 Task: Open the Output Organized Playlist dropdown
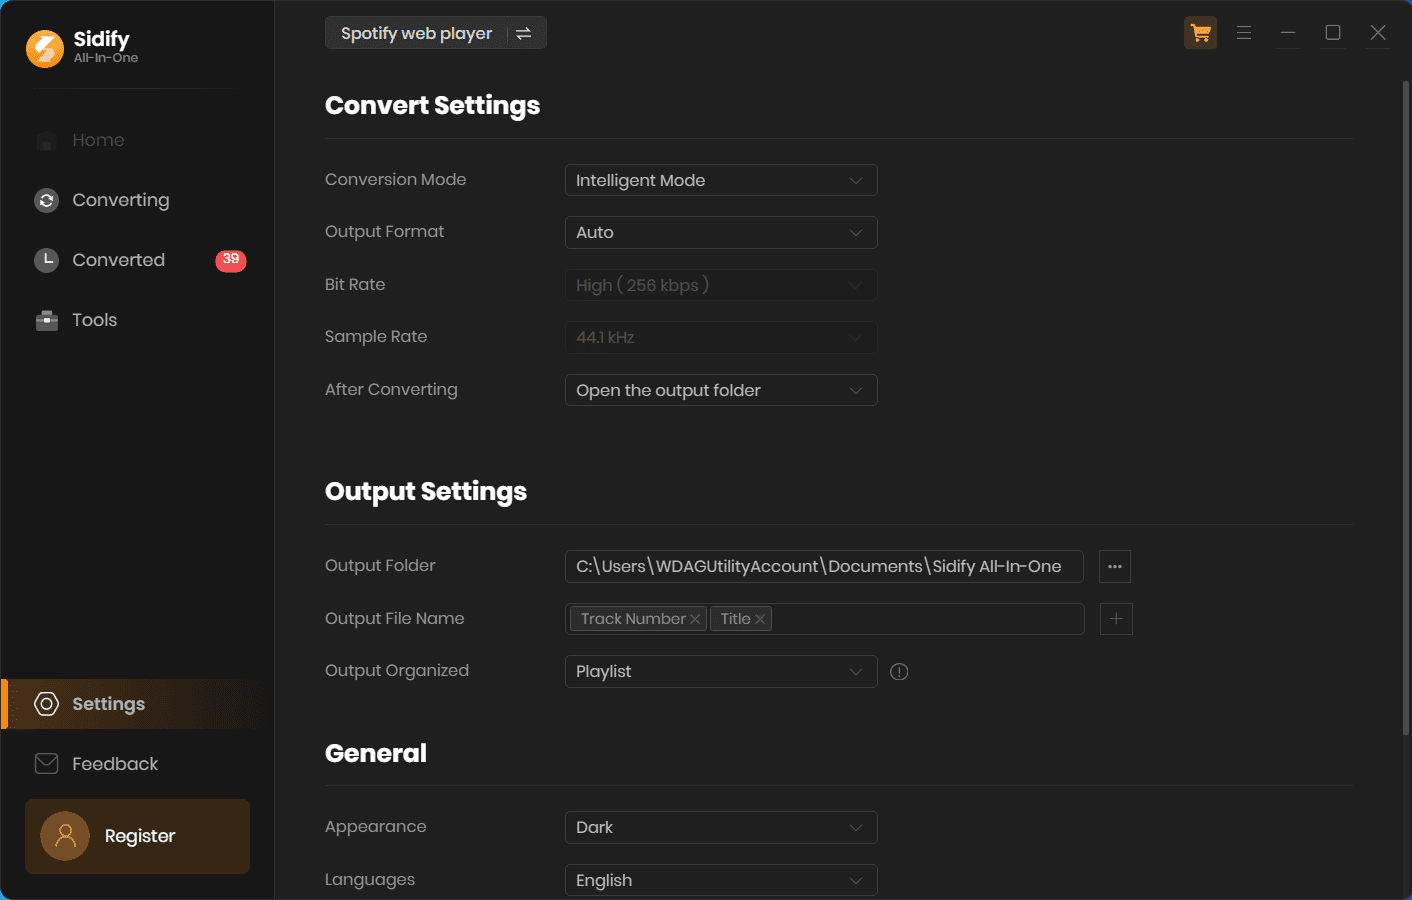point(721,672)
